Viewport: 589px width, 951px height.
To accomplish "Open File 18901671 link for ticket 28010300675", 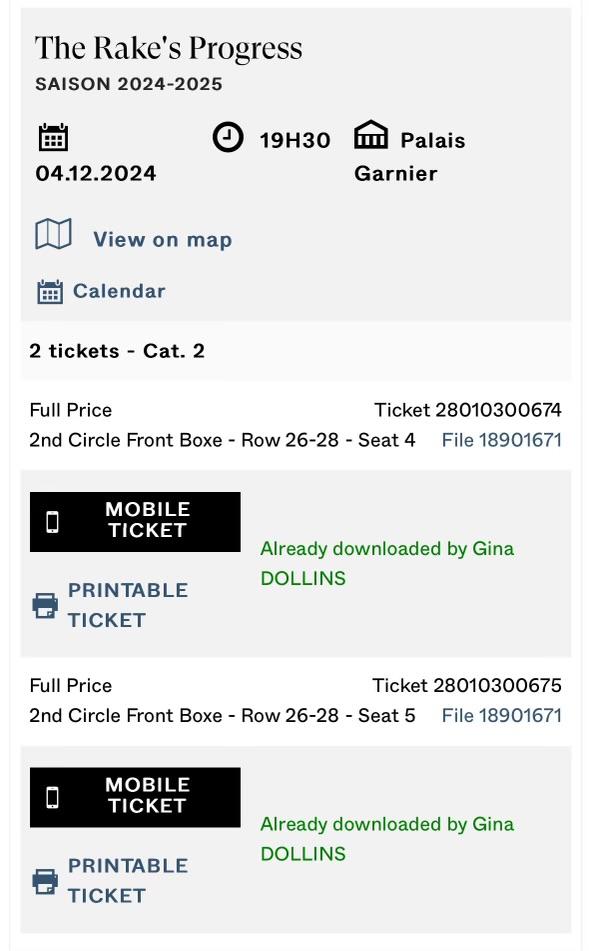I will [x=502, y=715].
